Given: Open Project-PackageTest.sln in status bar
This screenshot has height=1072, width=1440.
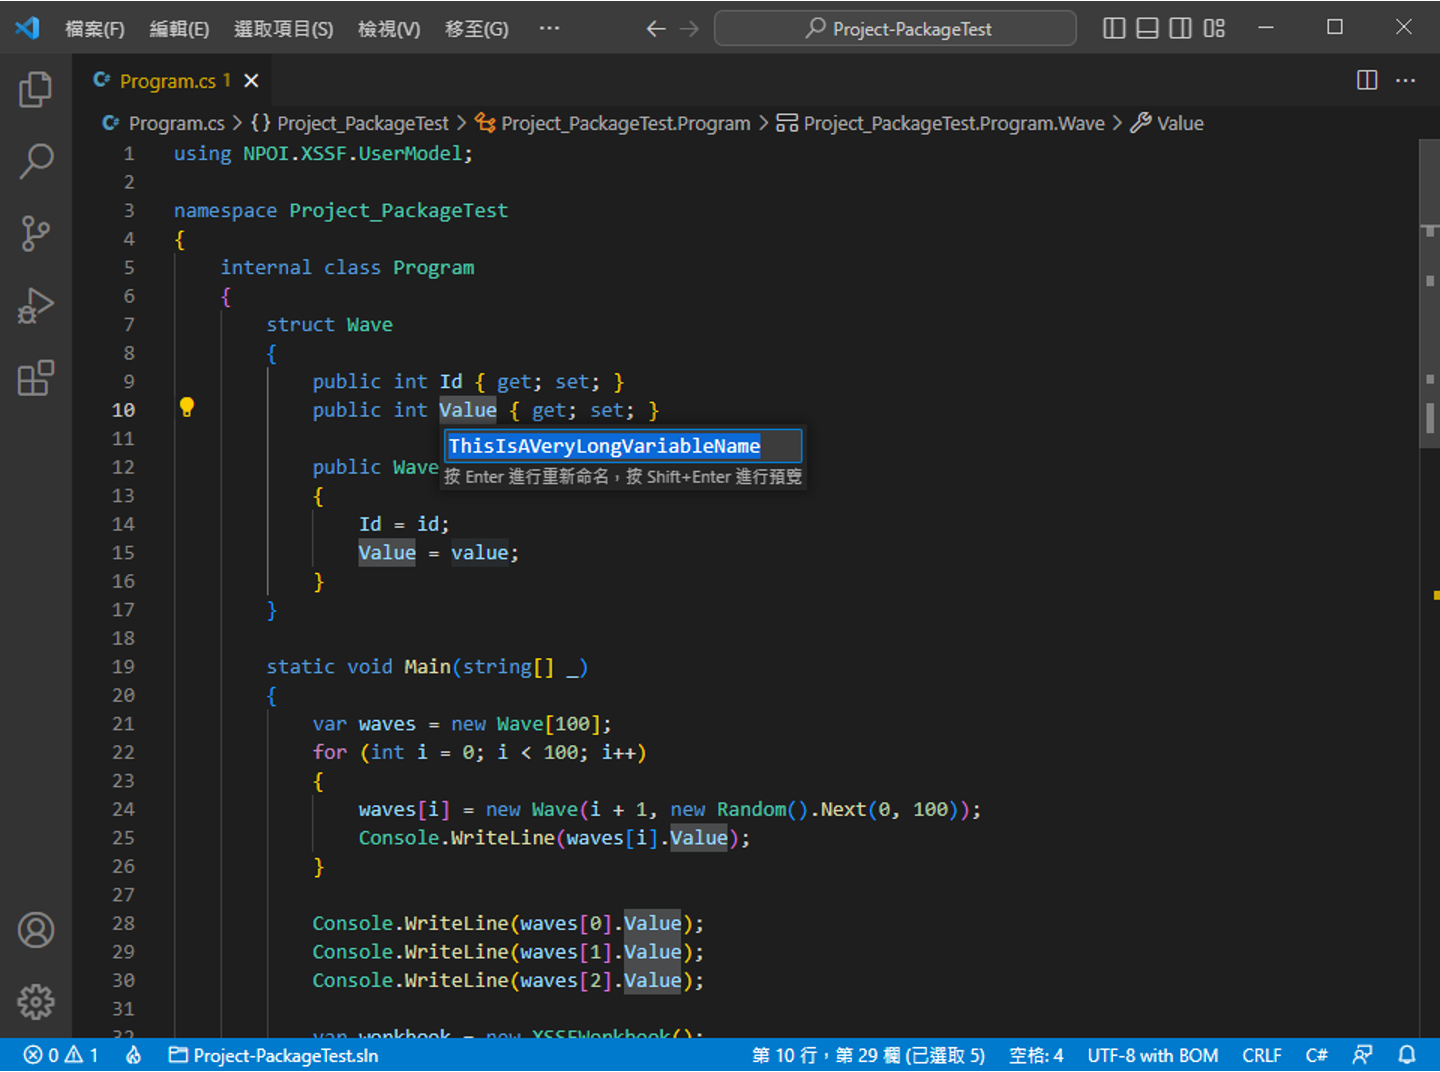Looking at the screenshot, I should tap(273, 1055).
